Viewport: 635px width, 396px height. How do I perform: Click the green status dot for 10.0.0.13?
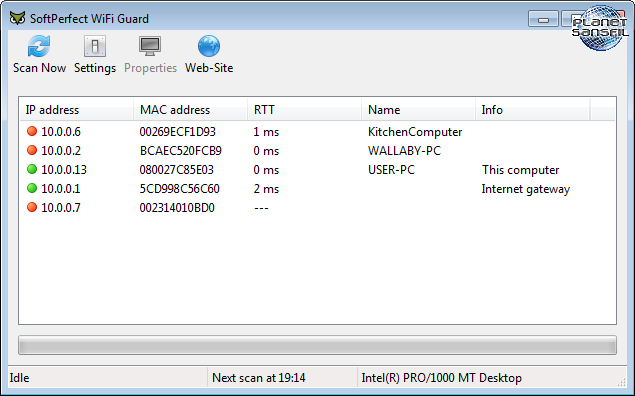[x=32, y=169]
